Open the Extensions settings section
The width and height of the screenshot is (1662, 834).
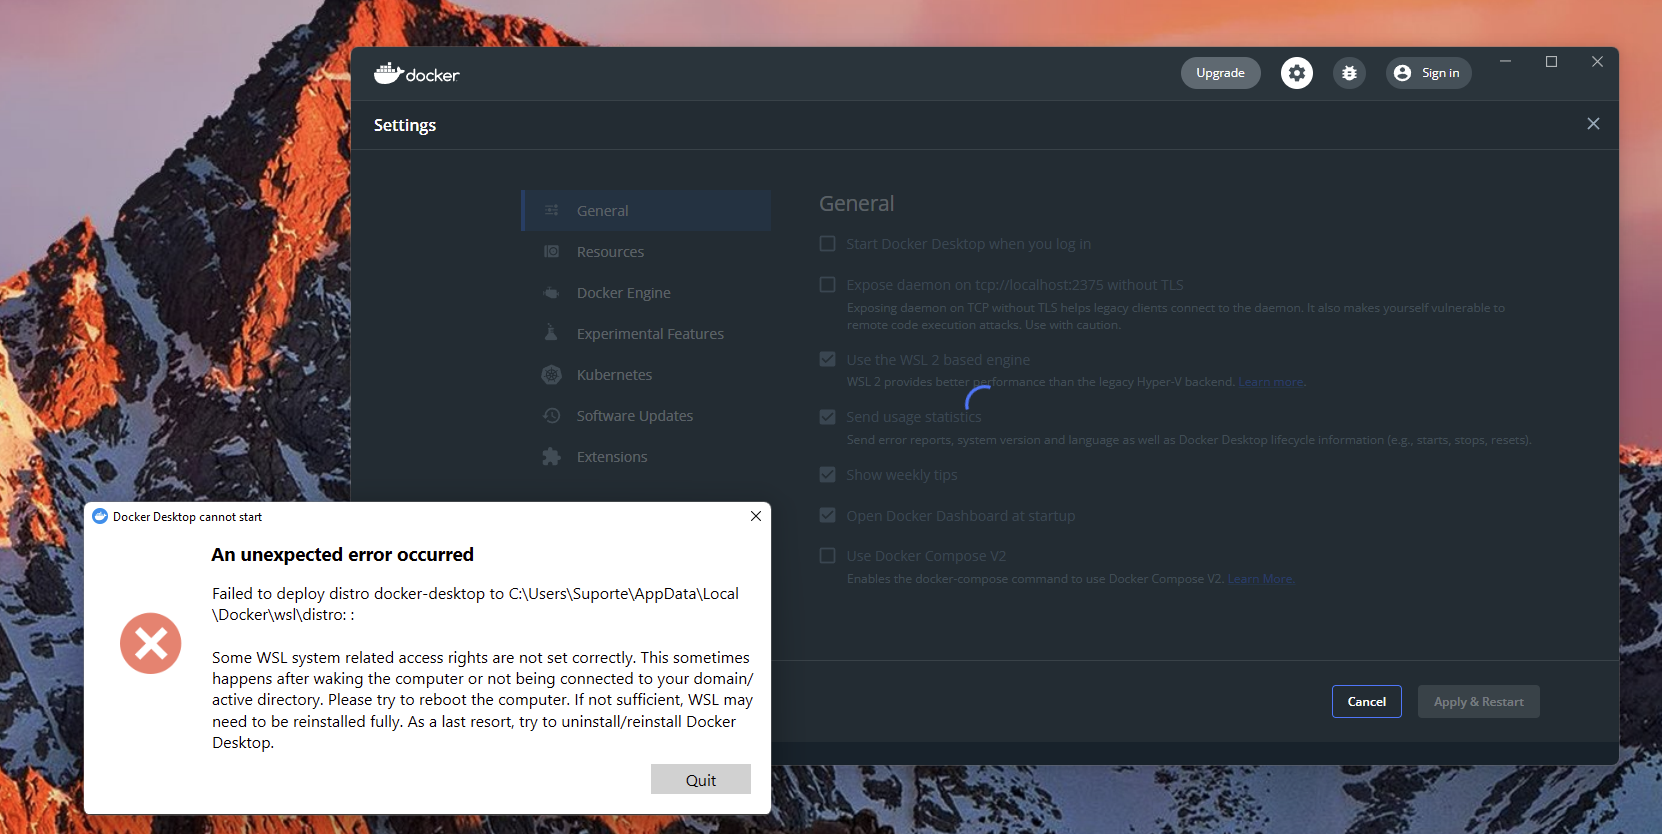(647, 456)
